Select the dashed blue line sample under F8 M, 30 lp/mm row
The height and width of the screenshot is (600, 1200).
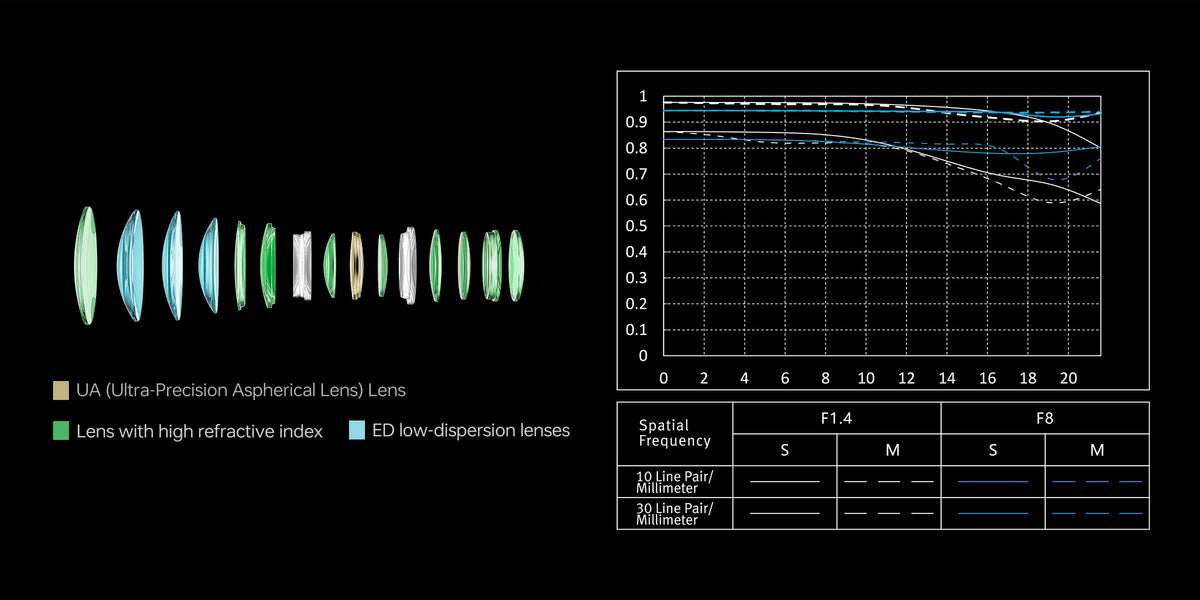(x=1096, y=513)
